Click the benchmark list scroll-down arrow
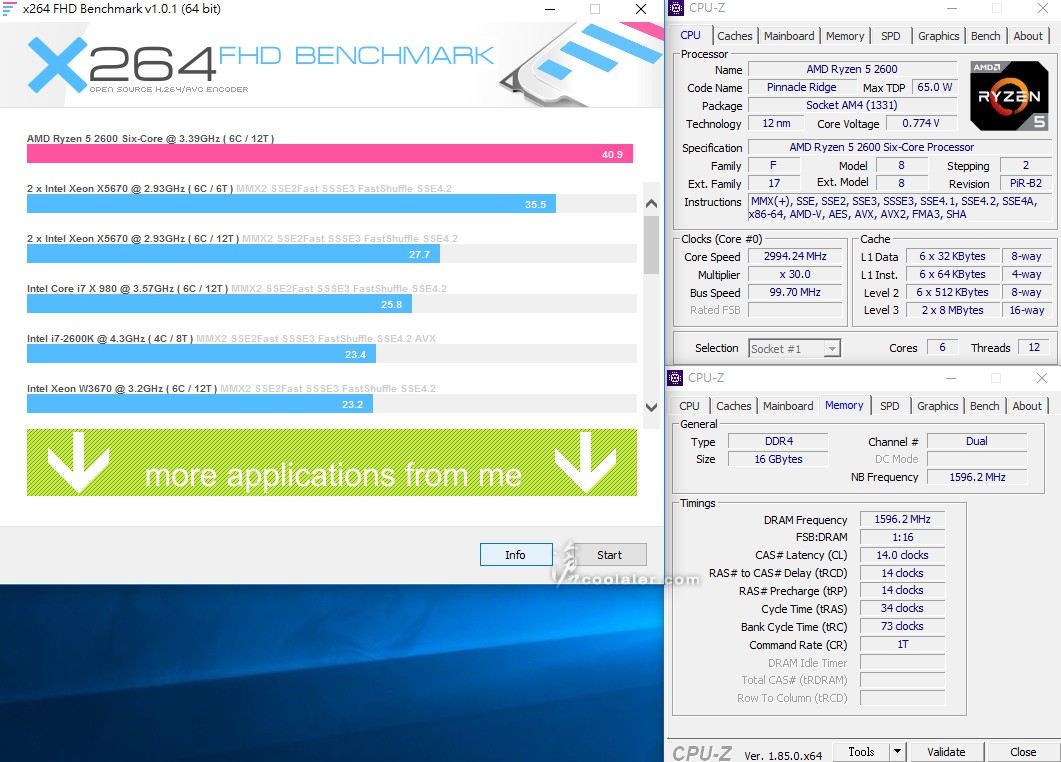1061x762 pixels. coord(651,407)
